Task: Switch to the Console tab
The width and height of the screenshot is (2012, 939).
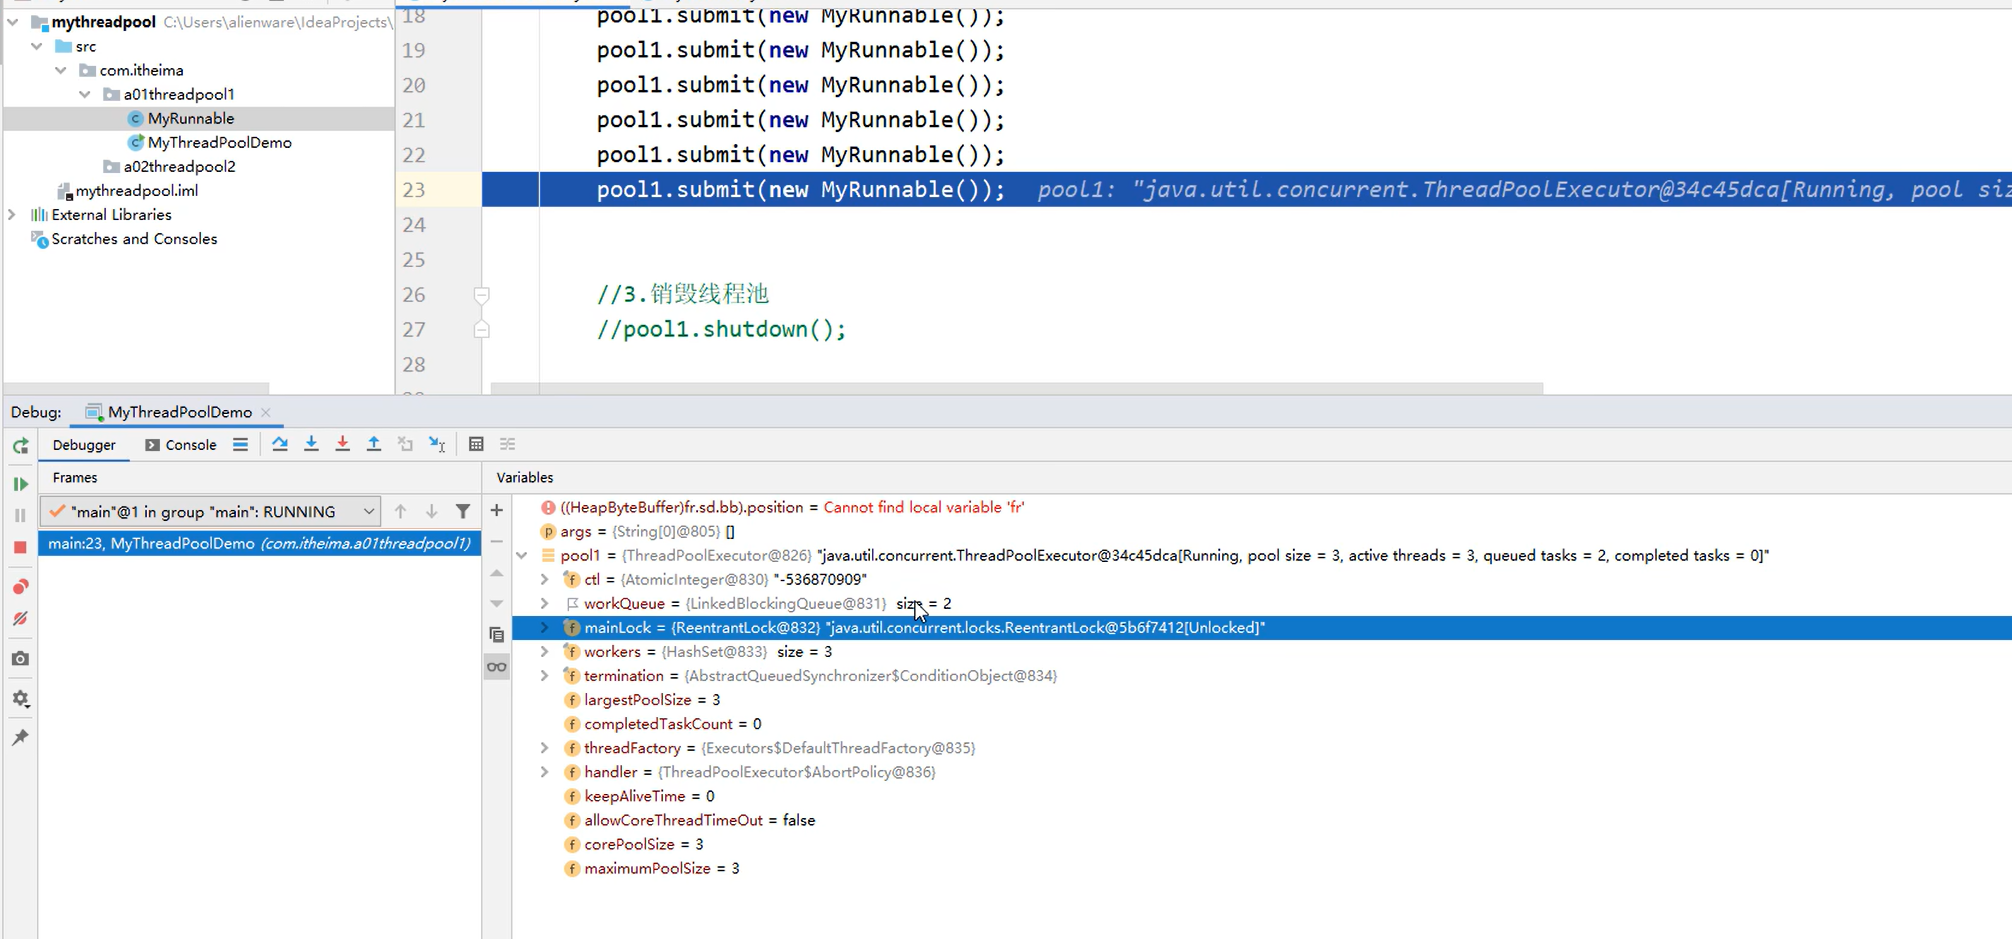Action: click(x=190, y=445)
